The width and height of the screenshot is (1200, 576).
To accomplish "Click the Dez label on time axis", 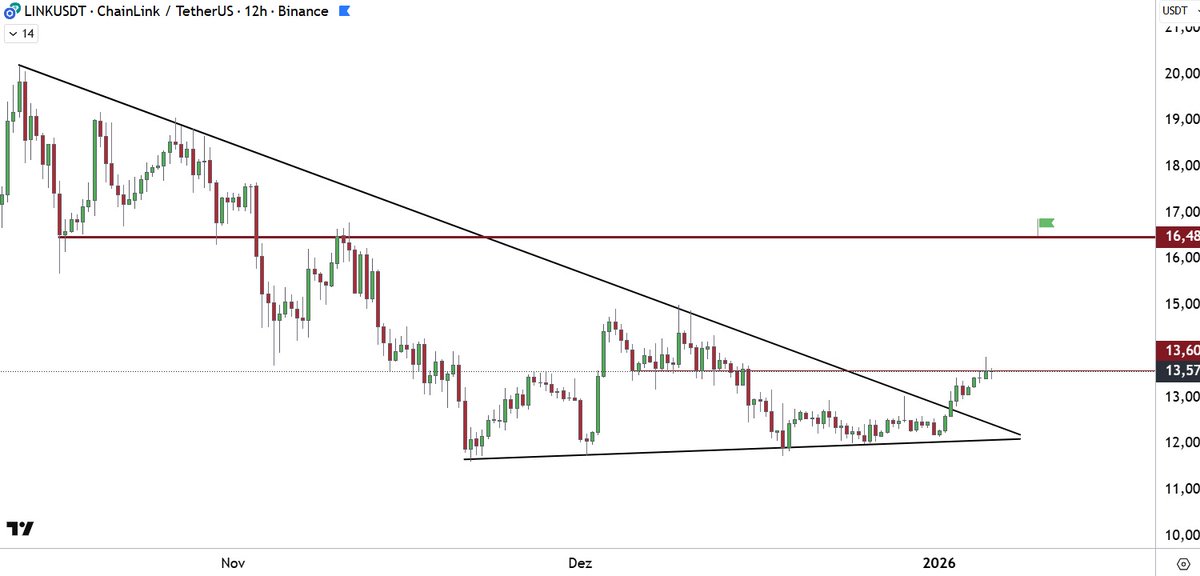I will click(x=580, y=563).
